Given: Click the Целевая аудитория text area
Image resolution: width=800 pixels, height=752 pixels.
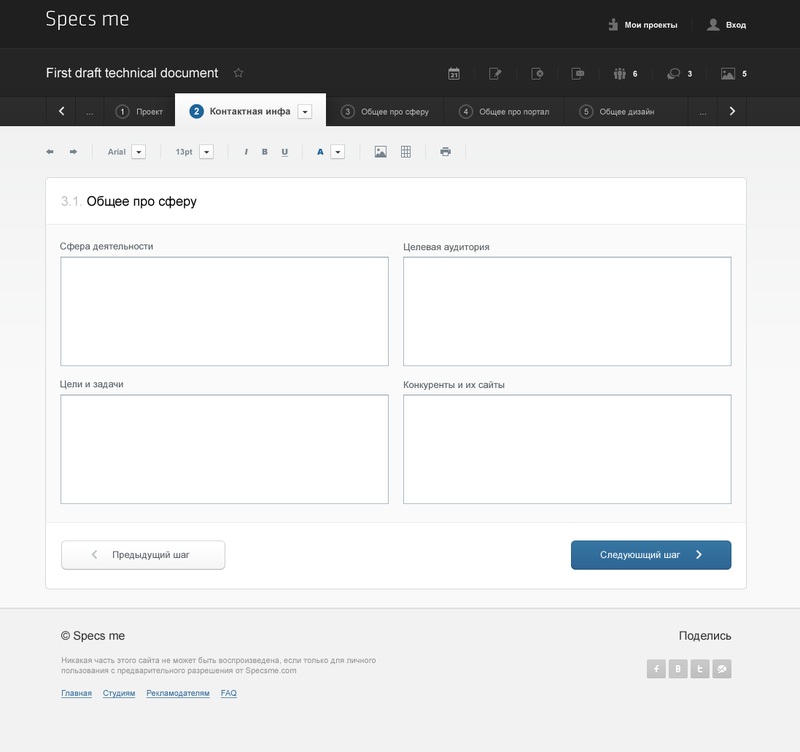Looking at the screenshot, I should pos(567,311).
